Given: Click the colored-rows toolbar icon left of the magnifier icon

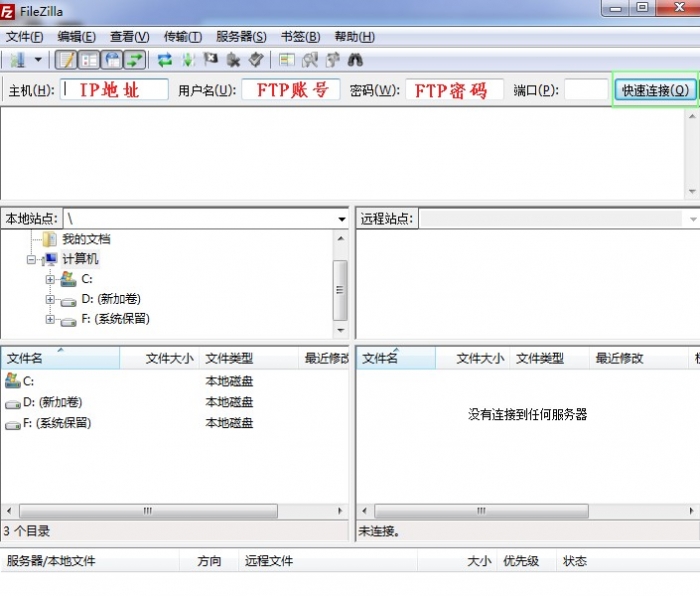Looking at the screenshot, I should tap(287, 60).
